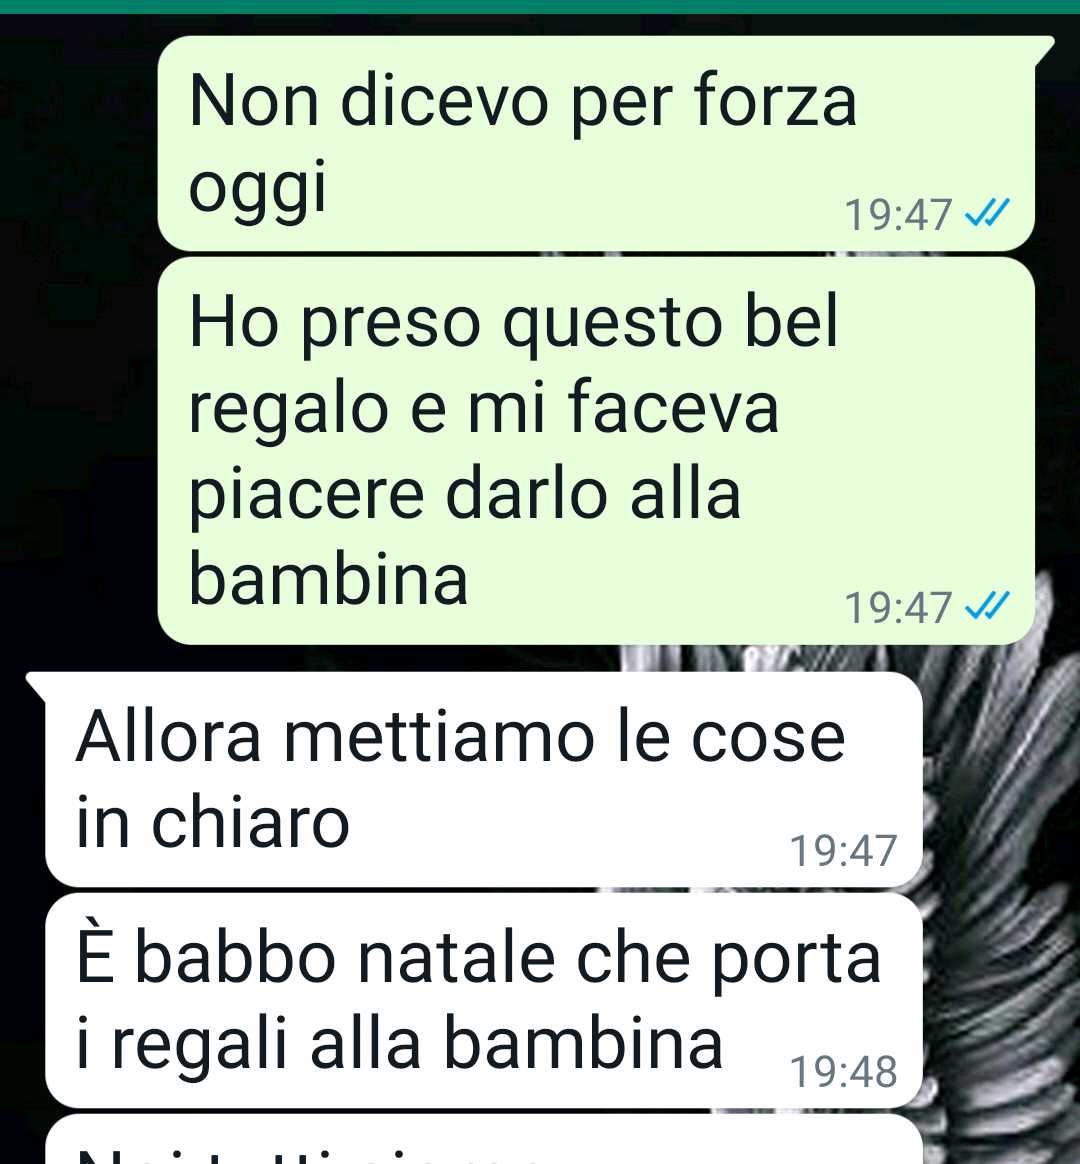The image size is (1080, 1164).
Task: Select the 'Ho preso questo bel regalo' message
Action: coord(596,451)
